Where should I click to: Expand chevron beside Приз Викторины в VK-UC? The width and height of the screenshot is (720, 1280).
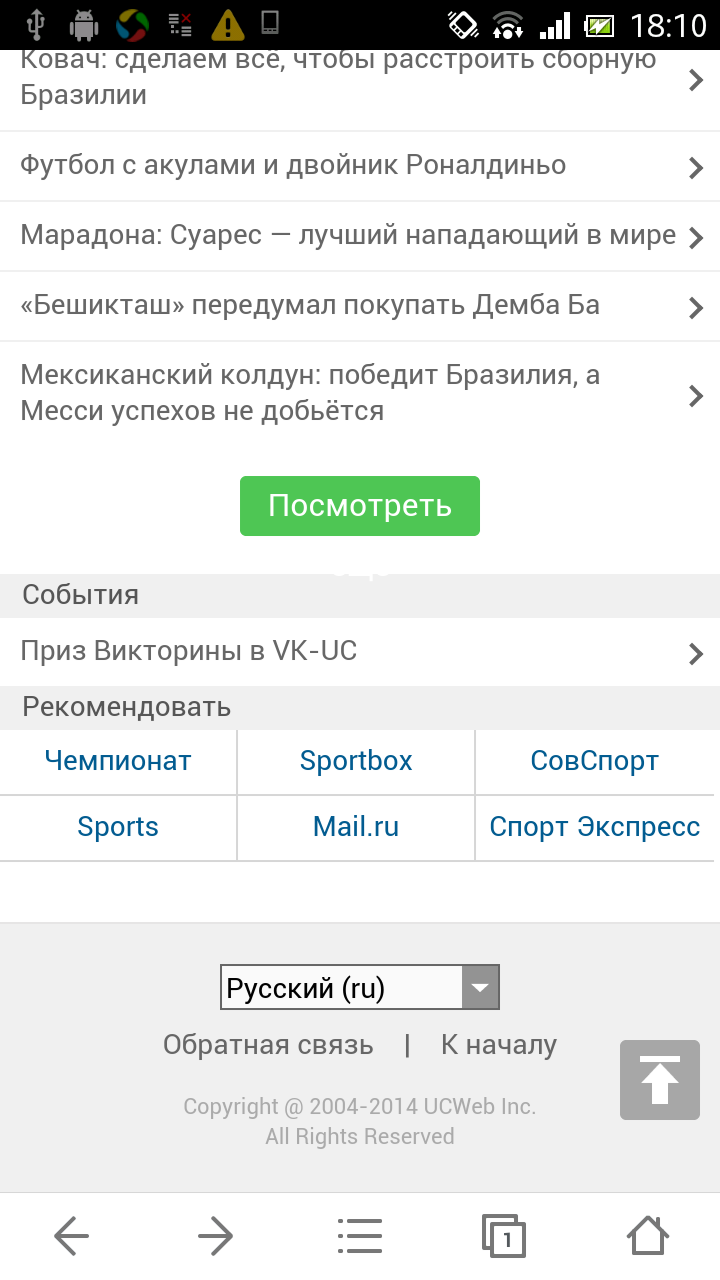tap(696, 654)
